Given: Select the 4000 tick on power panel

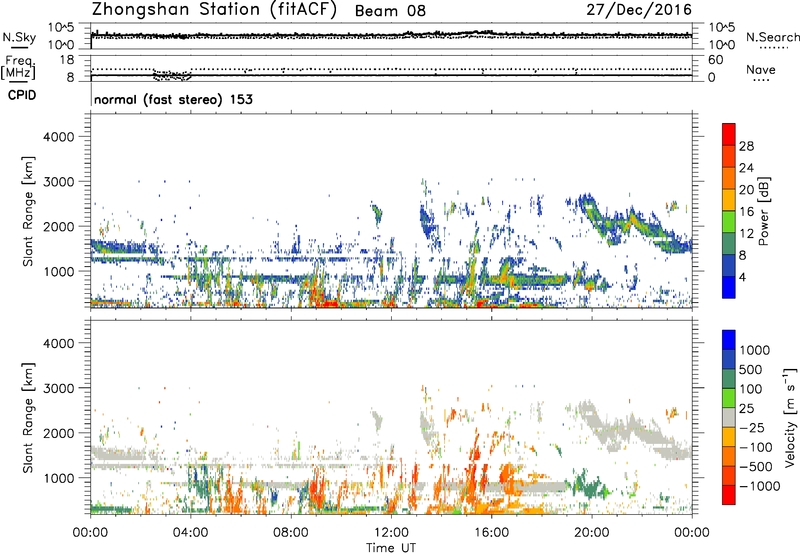Looking at the screenshot, I should (x=58, y=137).
